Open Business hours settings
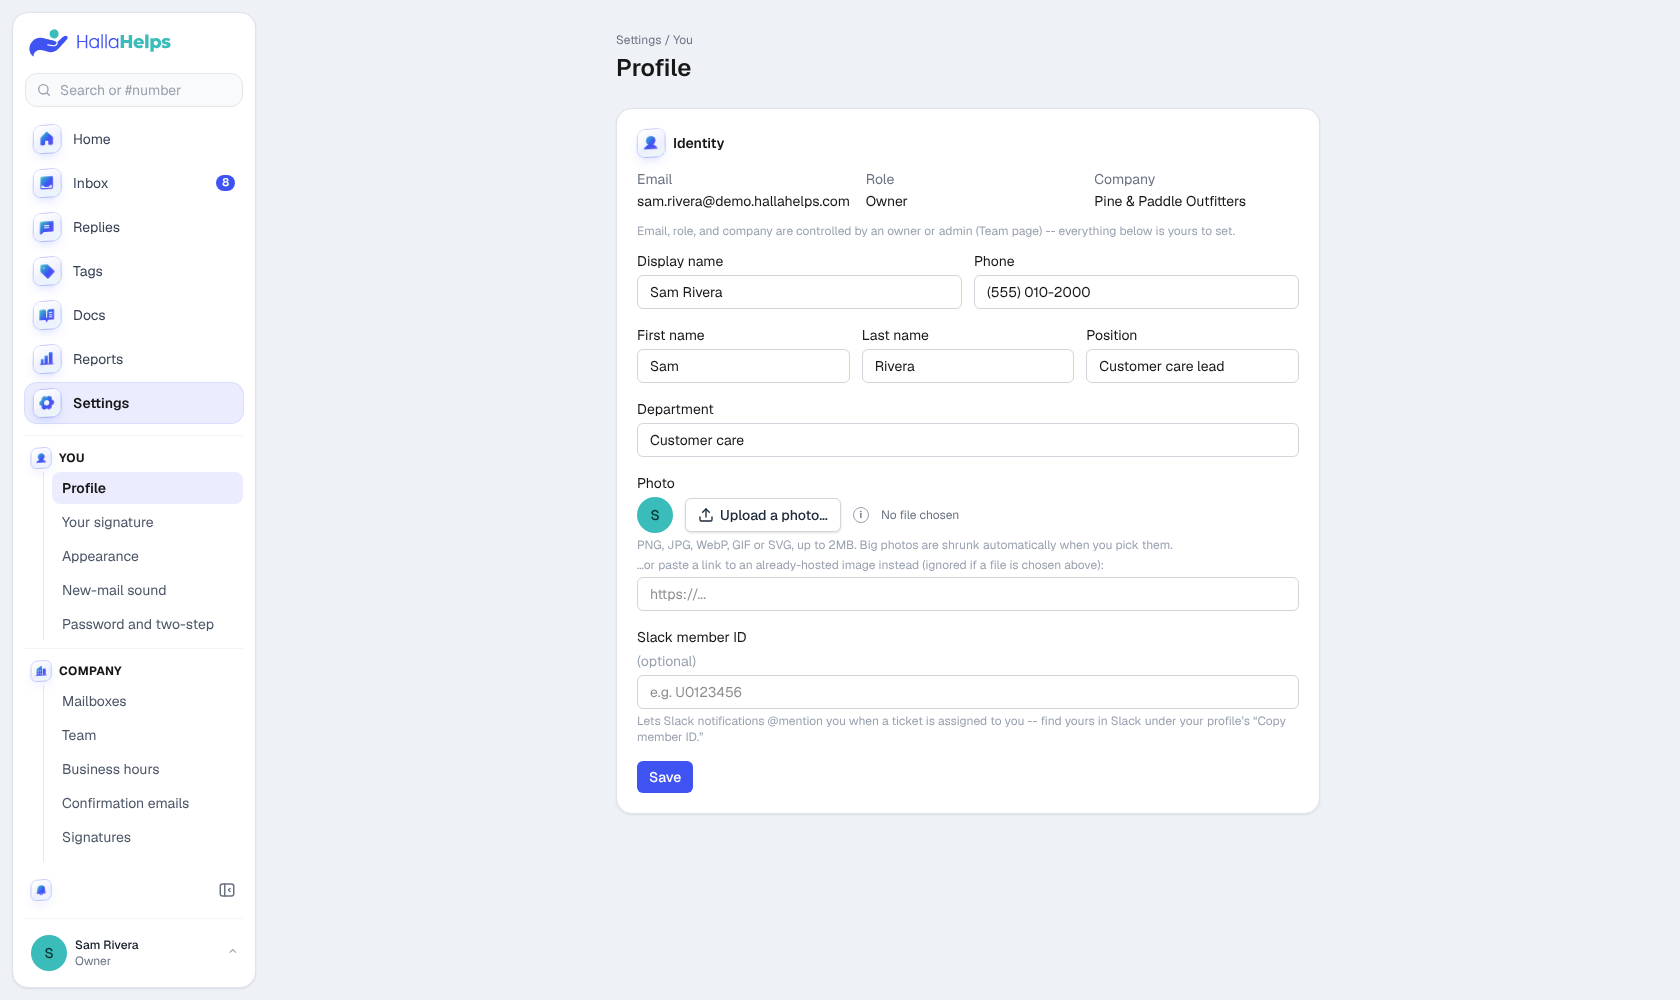 pos(147,769)
